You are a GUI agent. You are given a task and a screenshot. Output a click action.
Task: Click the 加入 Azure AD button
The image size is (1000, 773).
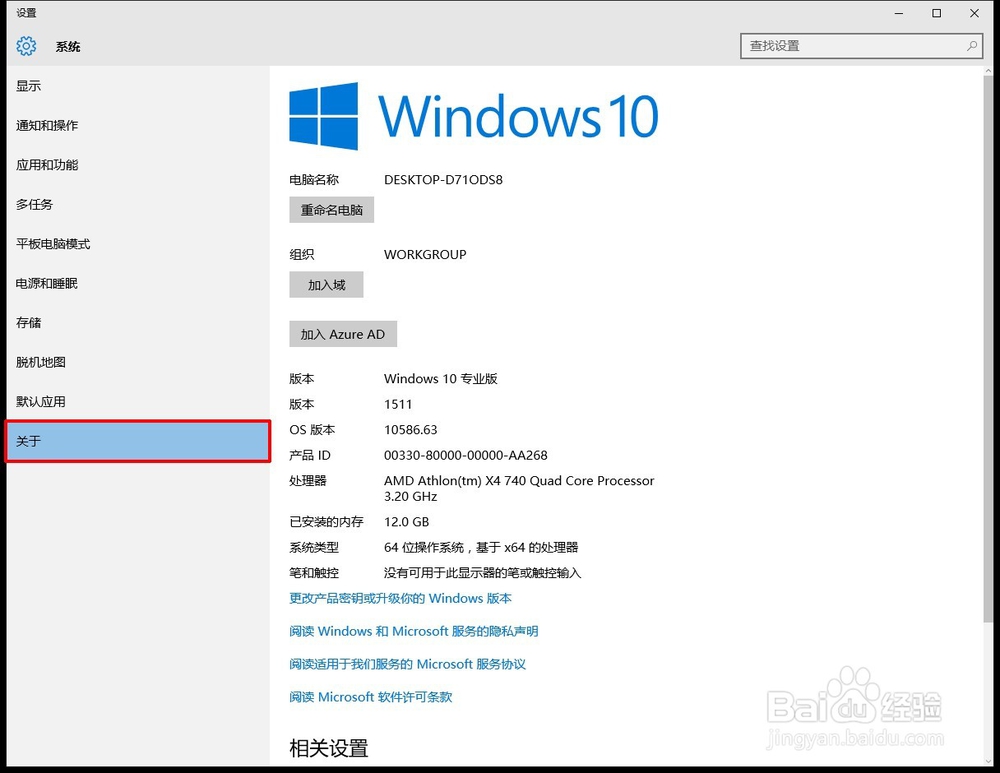(343, 334)
